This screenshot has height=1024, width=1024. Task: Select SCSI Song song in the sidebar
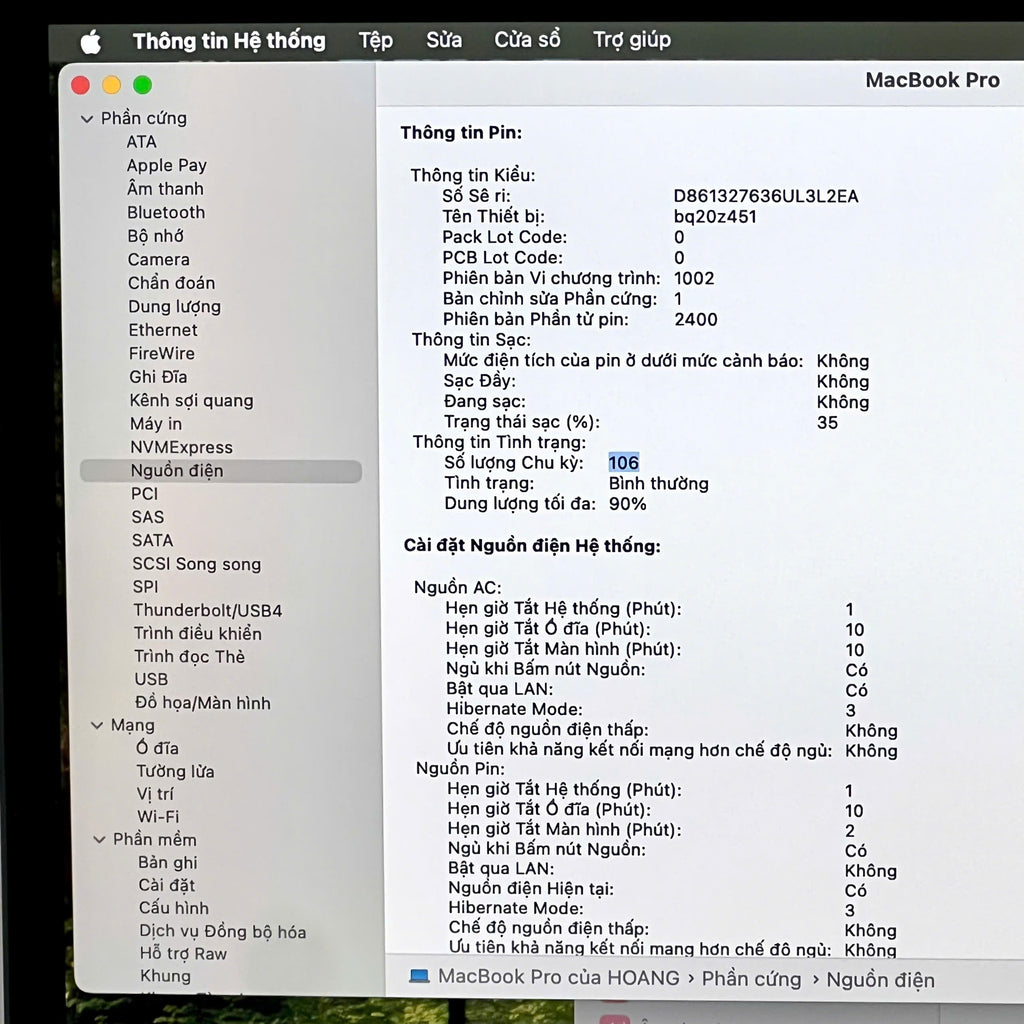(197, 564)
